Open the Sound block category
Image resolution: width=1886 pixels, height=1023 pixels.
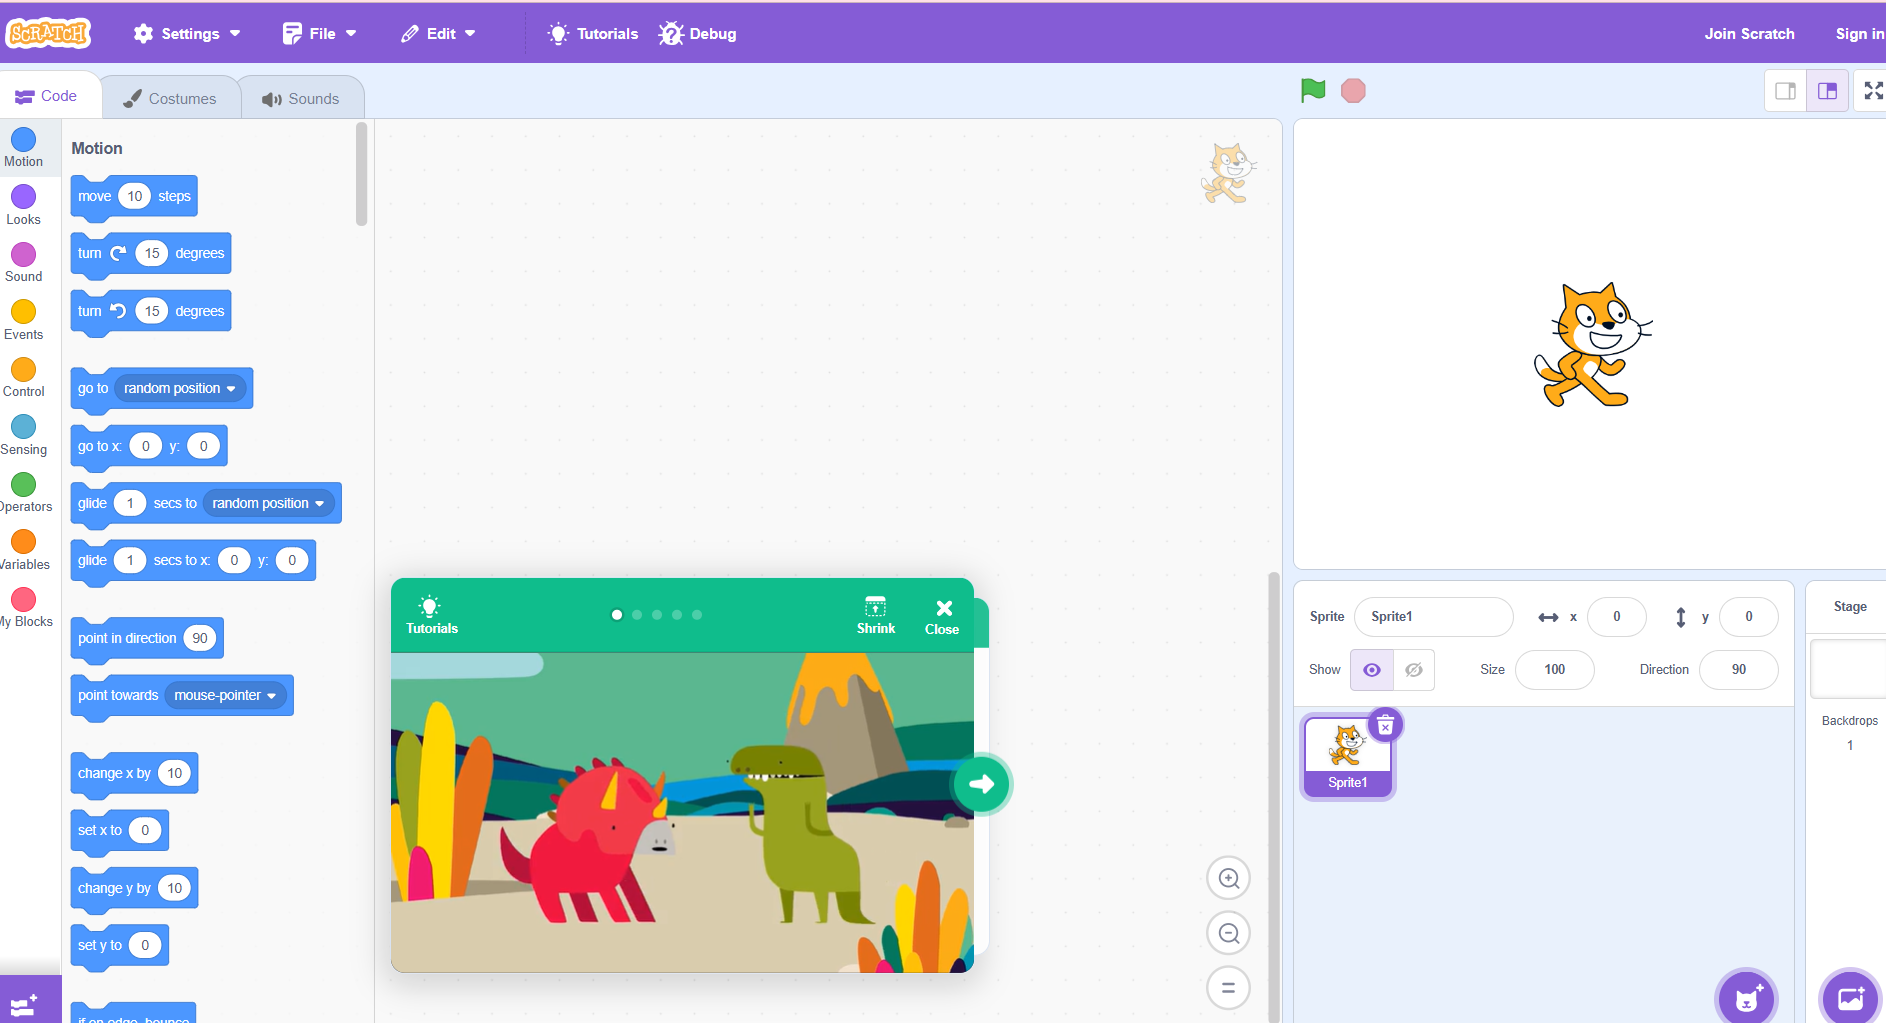(x=23, y=261)
